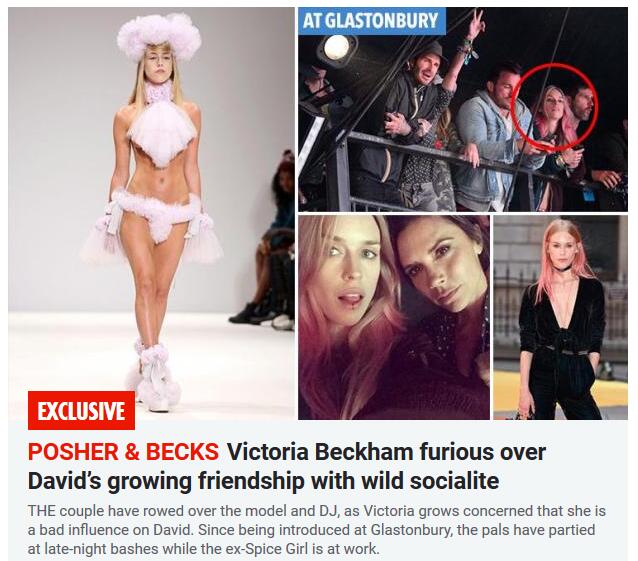
Task: Click the bright stage spotlight
Action: click(x=337, y=47)
